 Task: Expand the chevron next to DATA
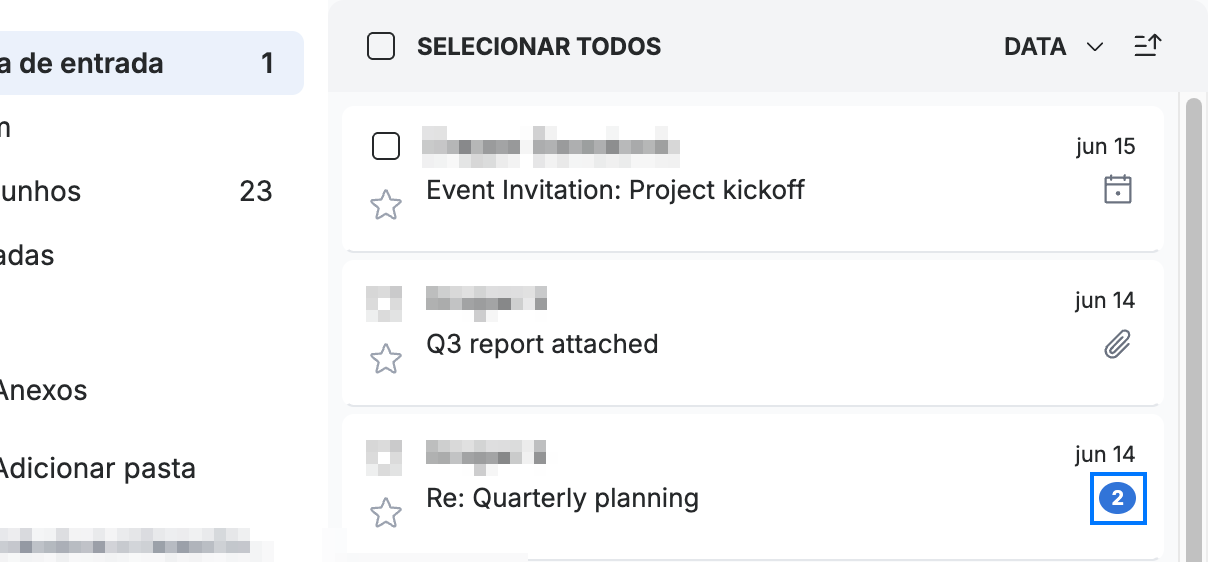(1095, 47)
